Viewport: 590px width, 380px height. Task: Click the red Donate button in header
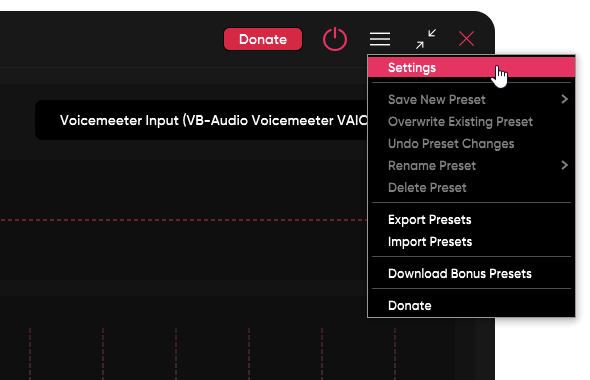263,39
